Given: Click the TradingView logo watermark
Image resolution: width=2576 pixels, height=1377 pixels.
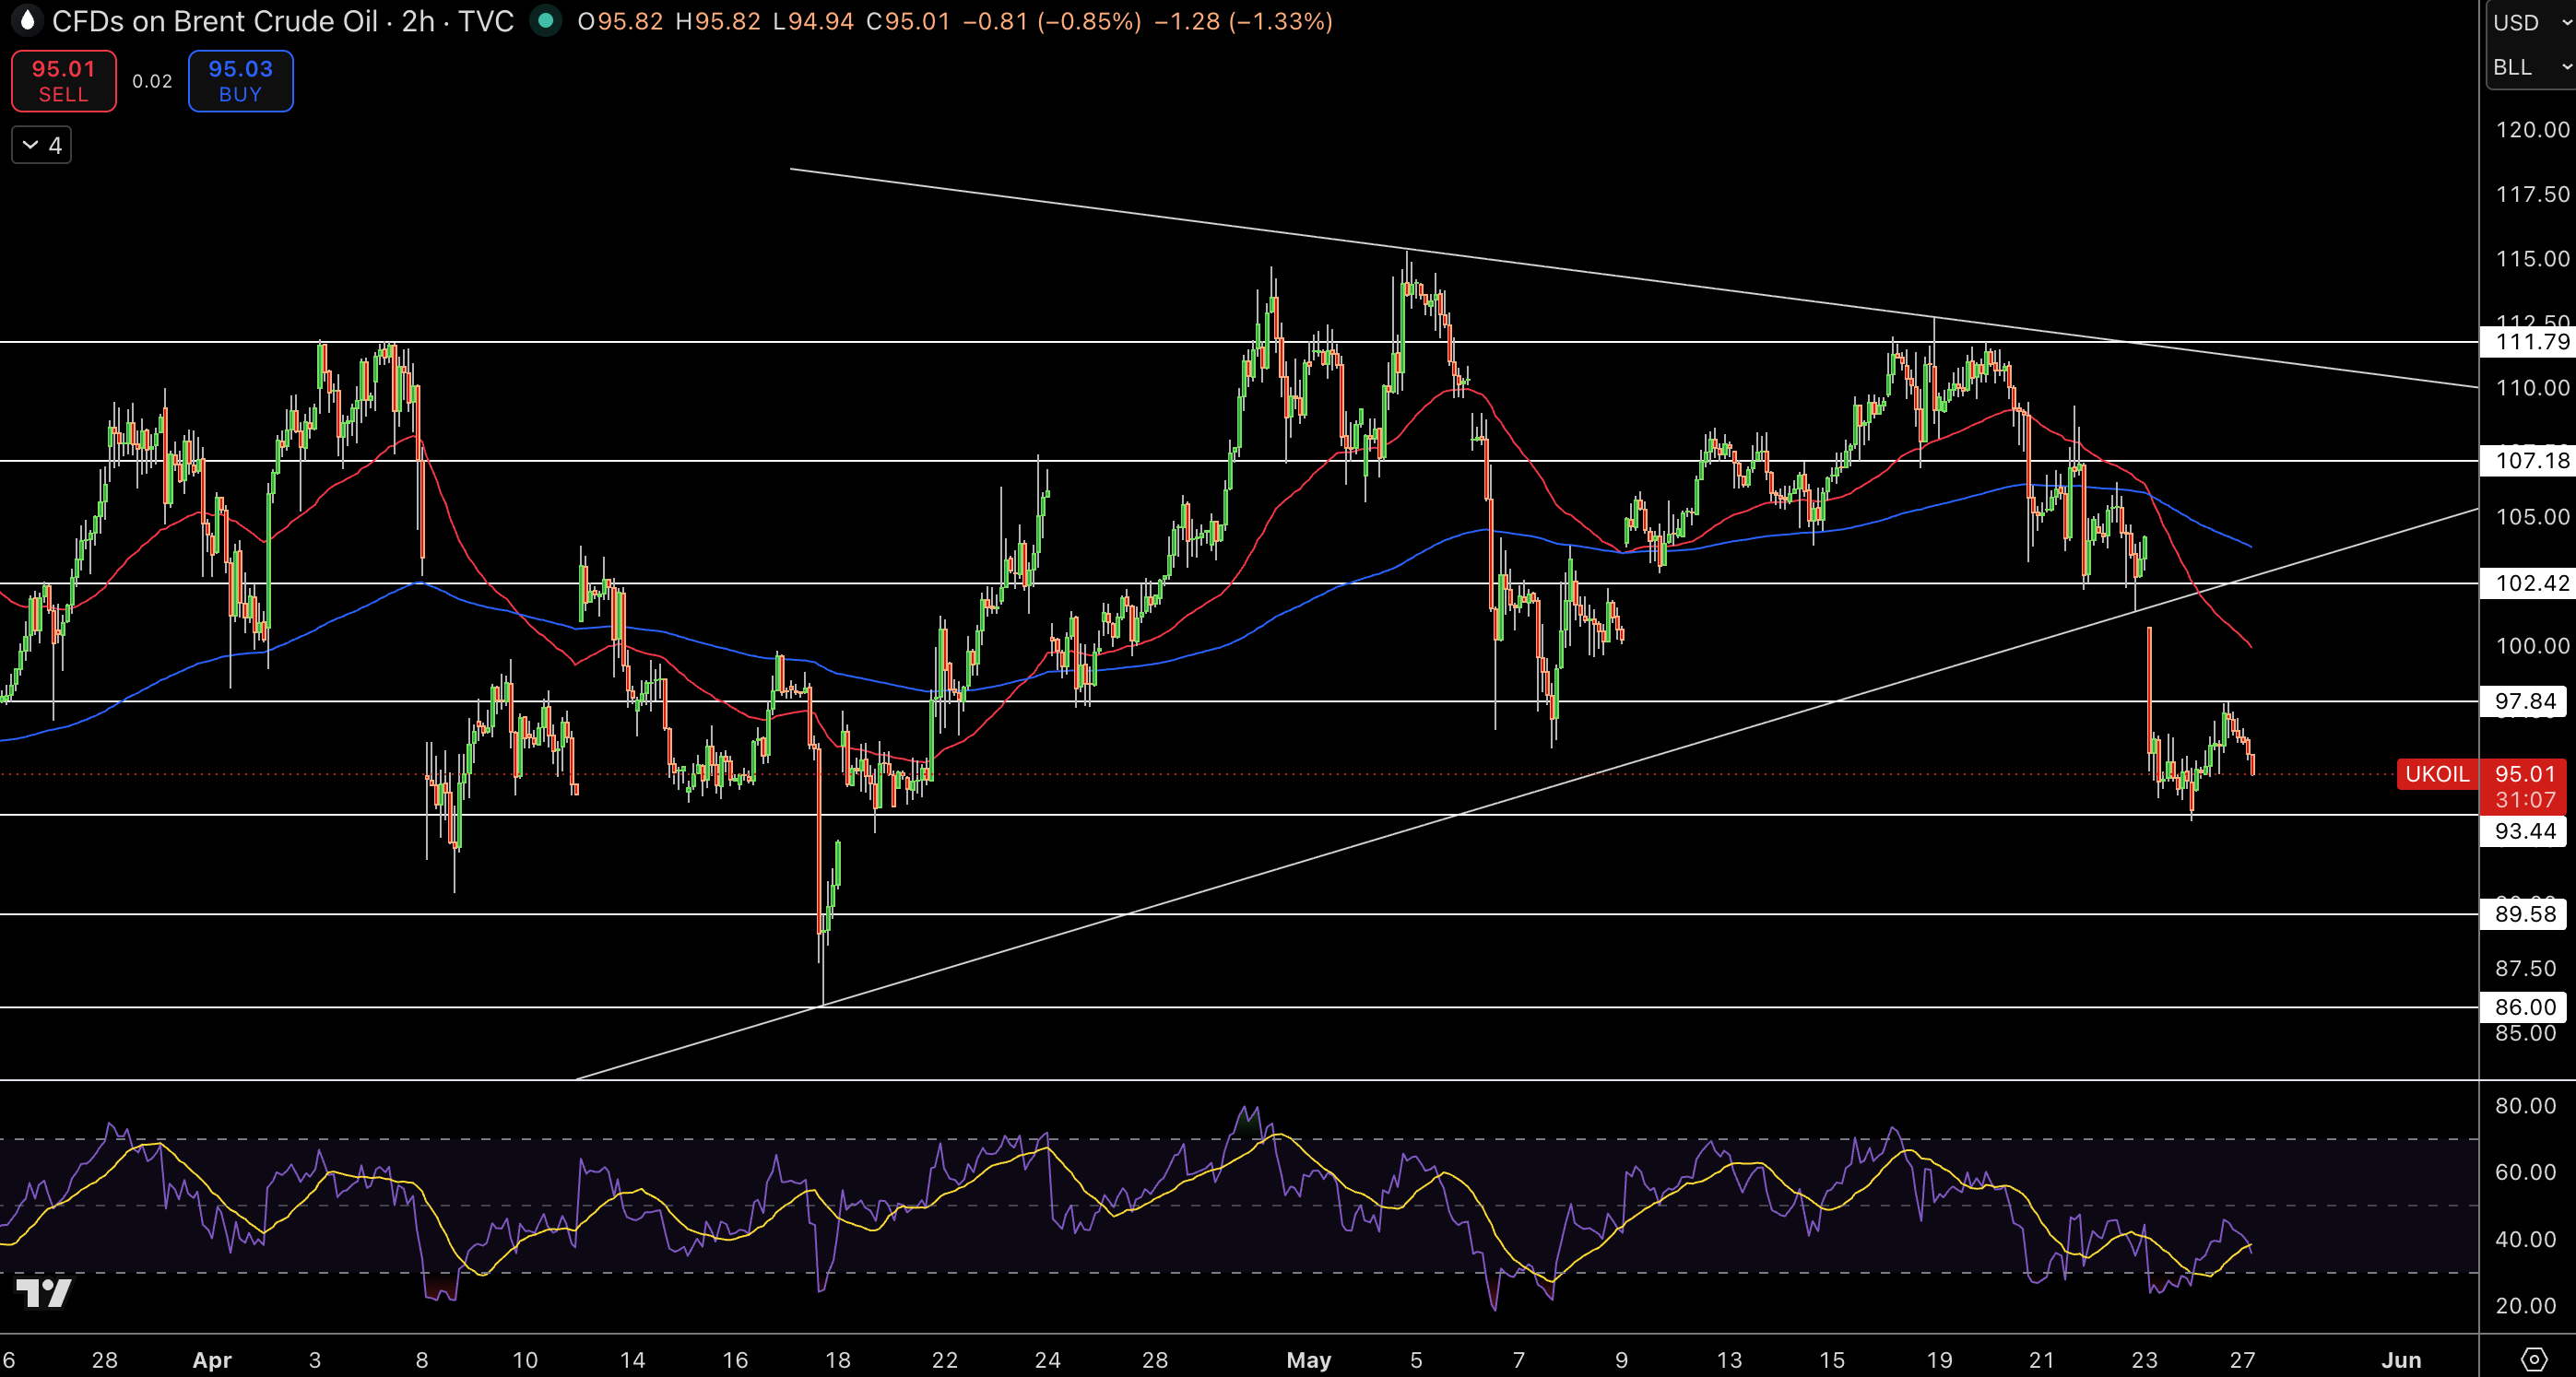Looking at the screenshot, I should 44,1293.
